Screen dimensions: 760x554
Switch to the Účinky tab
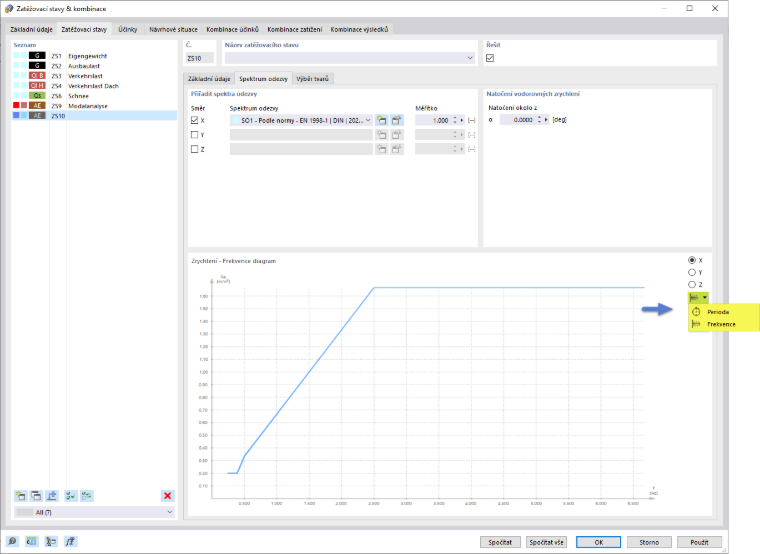[127, 30]
